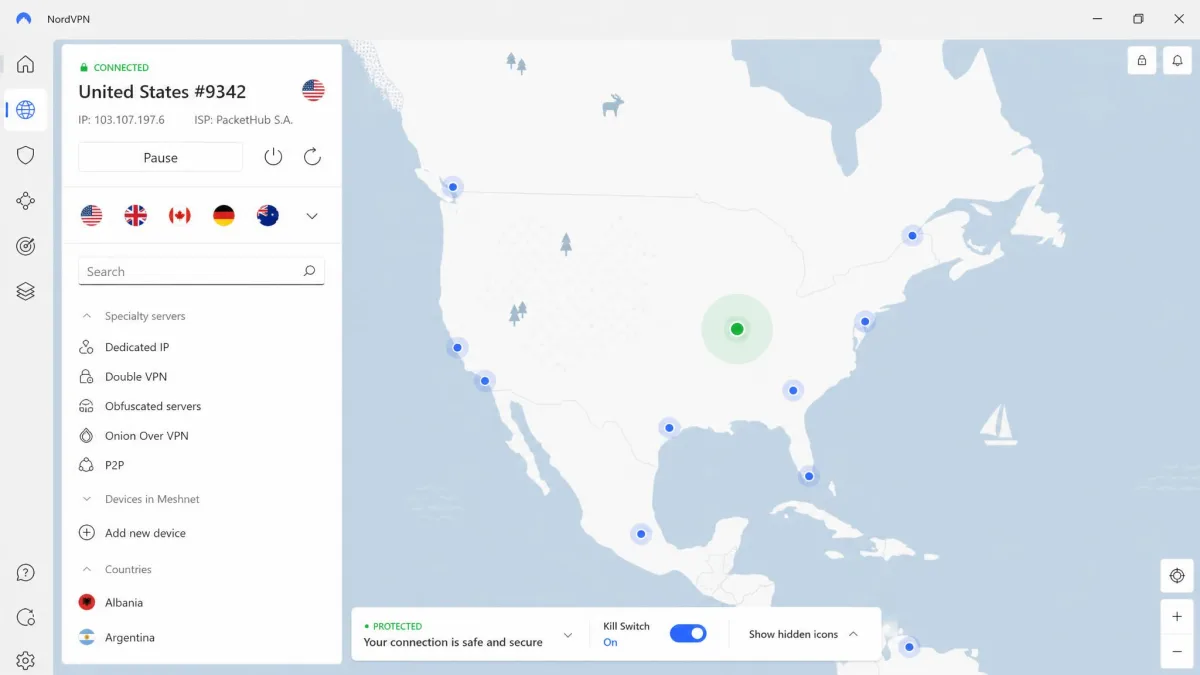
Task: Open the Threat Protection shield icon
Action: click(x=26, y=155)
